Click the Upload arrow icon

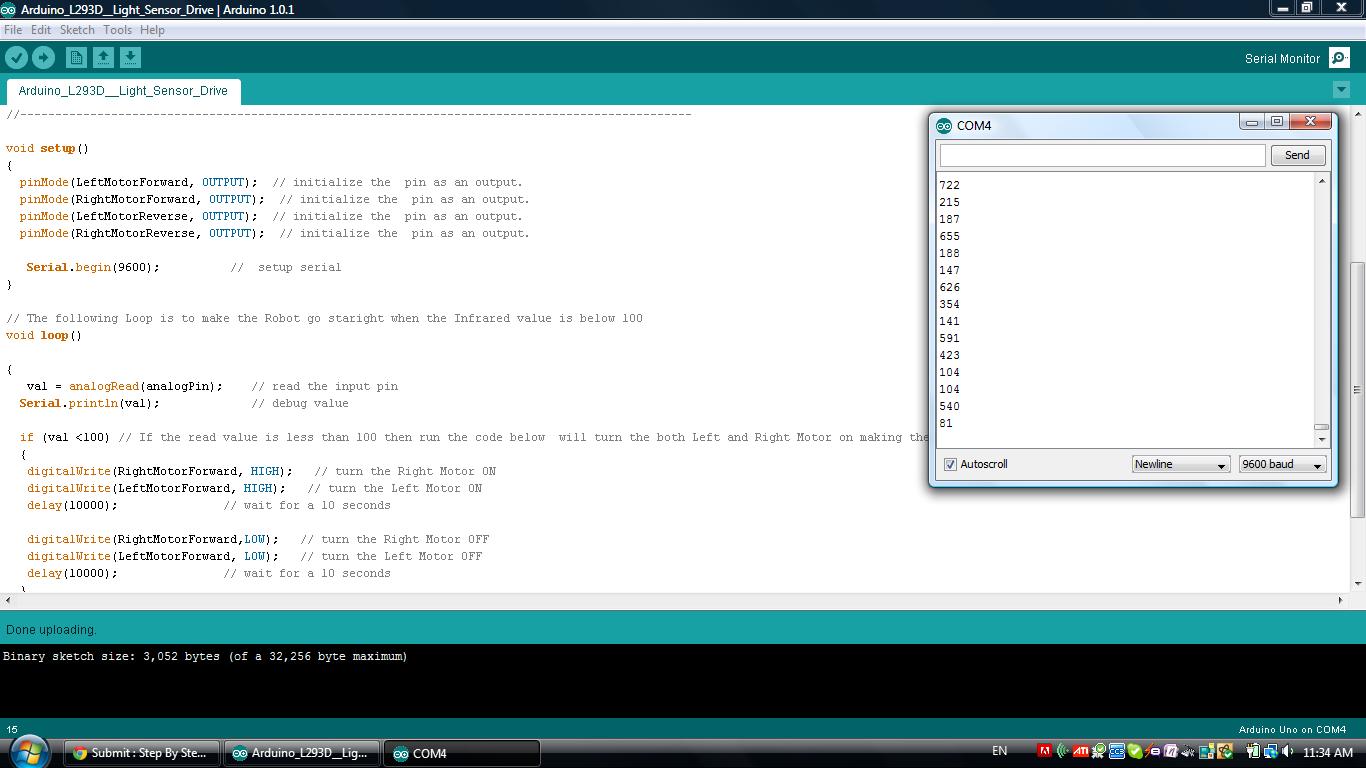coord(43,58)
